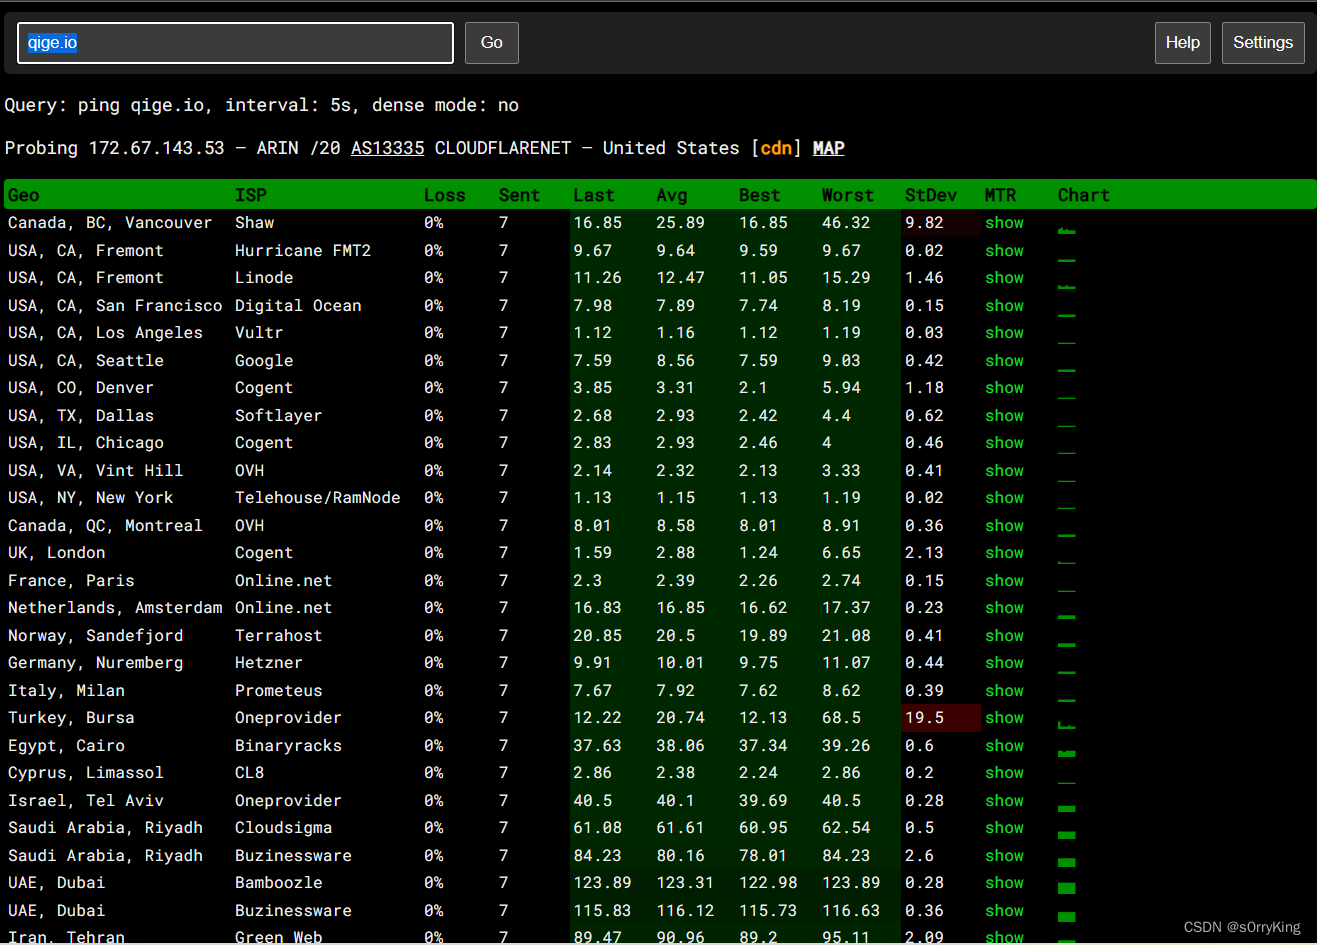
Task: Show MTR for Dubai Bamboozle row
Action: click(1004, 883)
